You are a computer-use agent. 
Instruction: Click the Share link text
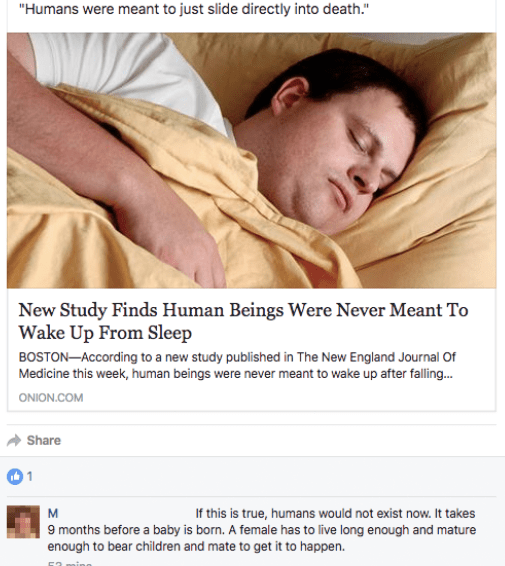pos(44,440)
